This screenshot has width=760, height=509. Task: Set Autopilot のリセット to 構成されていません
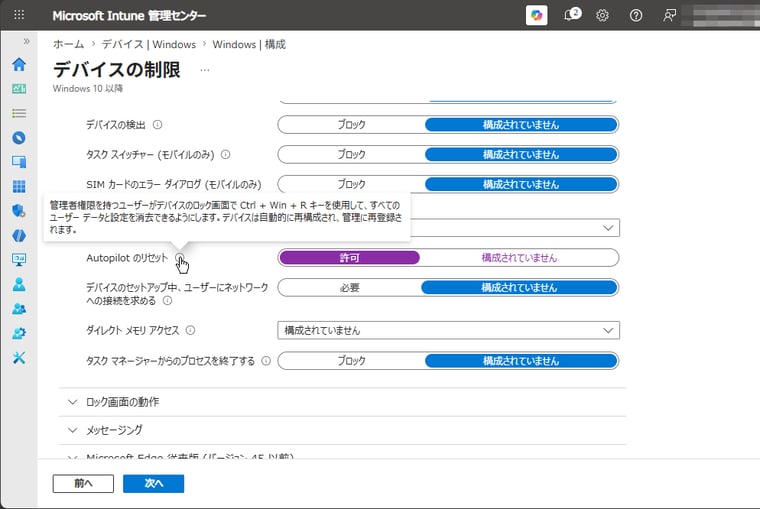(519, 258)
